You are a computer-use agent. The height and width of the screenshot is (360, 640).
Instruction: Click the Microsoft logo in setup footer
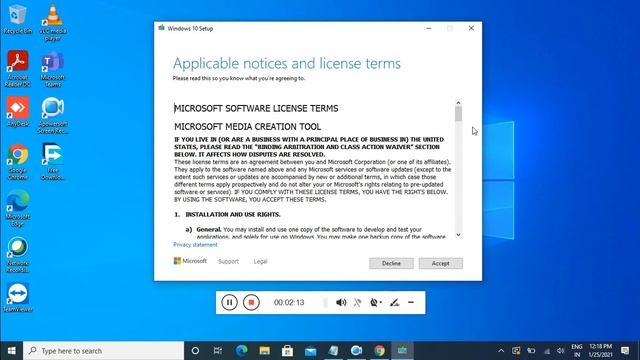tap(190, 261)
